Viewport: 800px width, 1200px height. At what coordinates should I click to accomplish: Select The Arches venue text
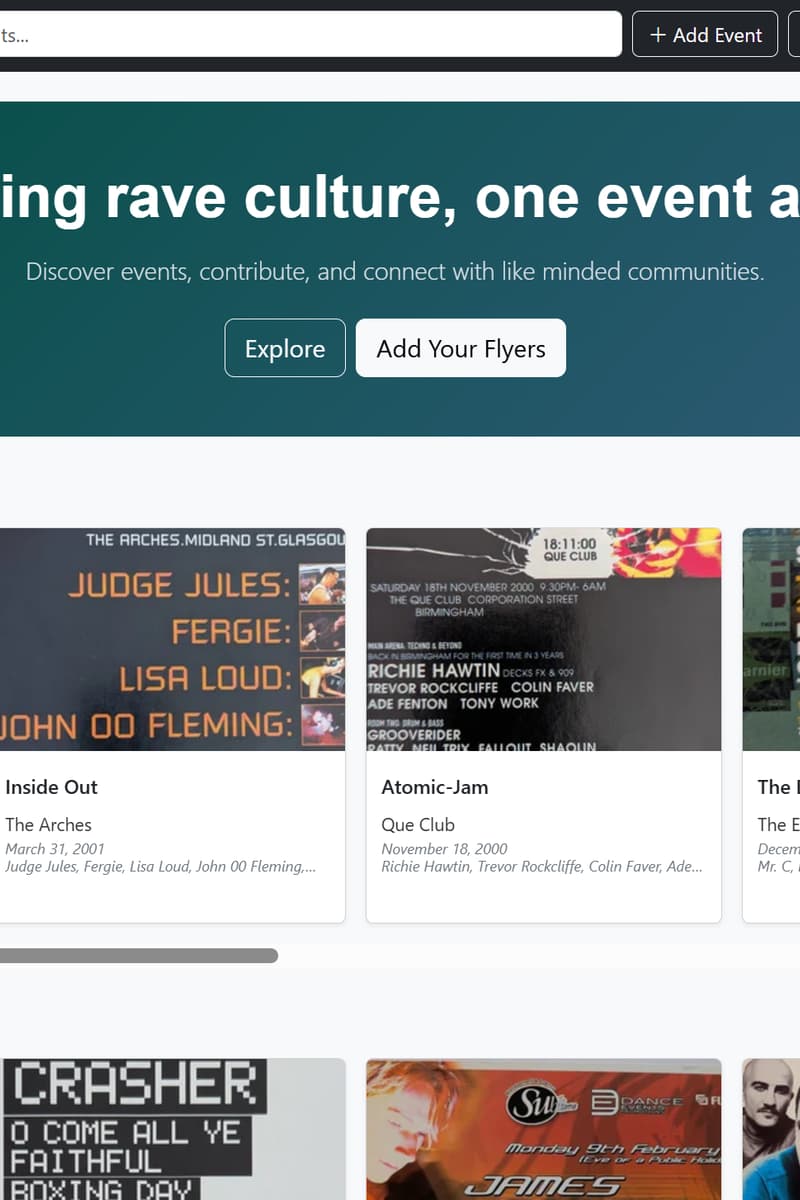[x=48, y=825]
